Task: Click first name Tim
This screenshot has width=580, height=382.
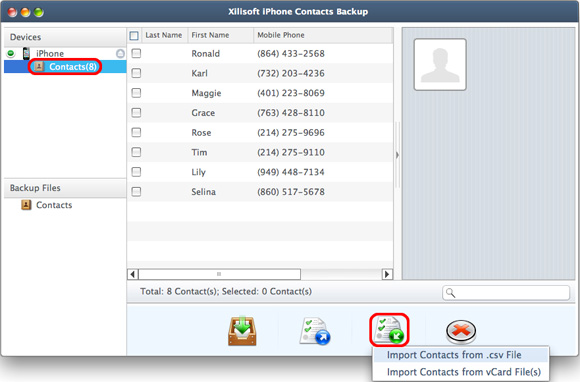Action: [199, 152]
